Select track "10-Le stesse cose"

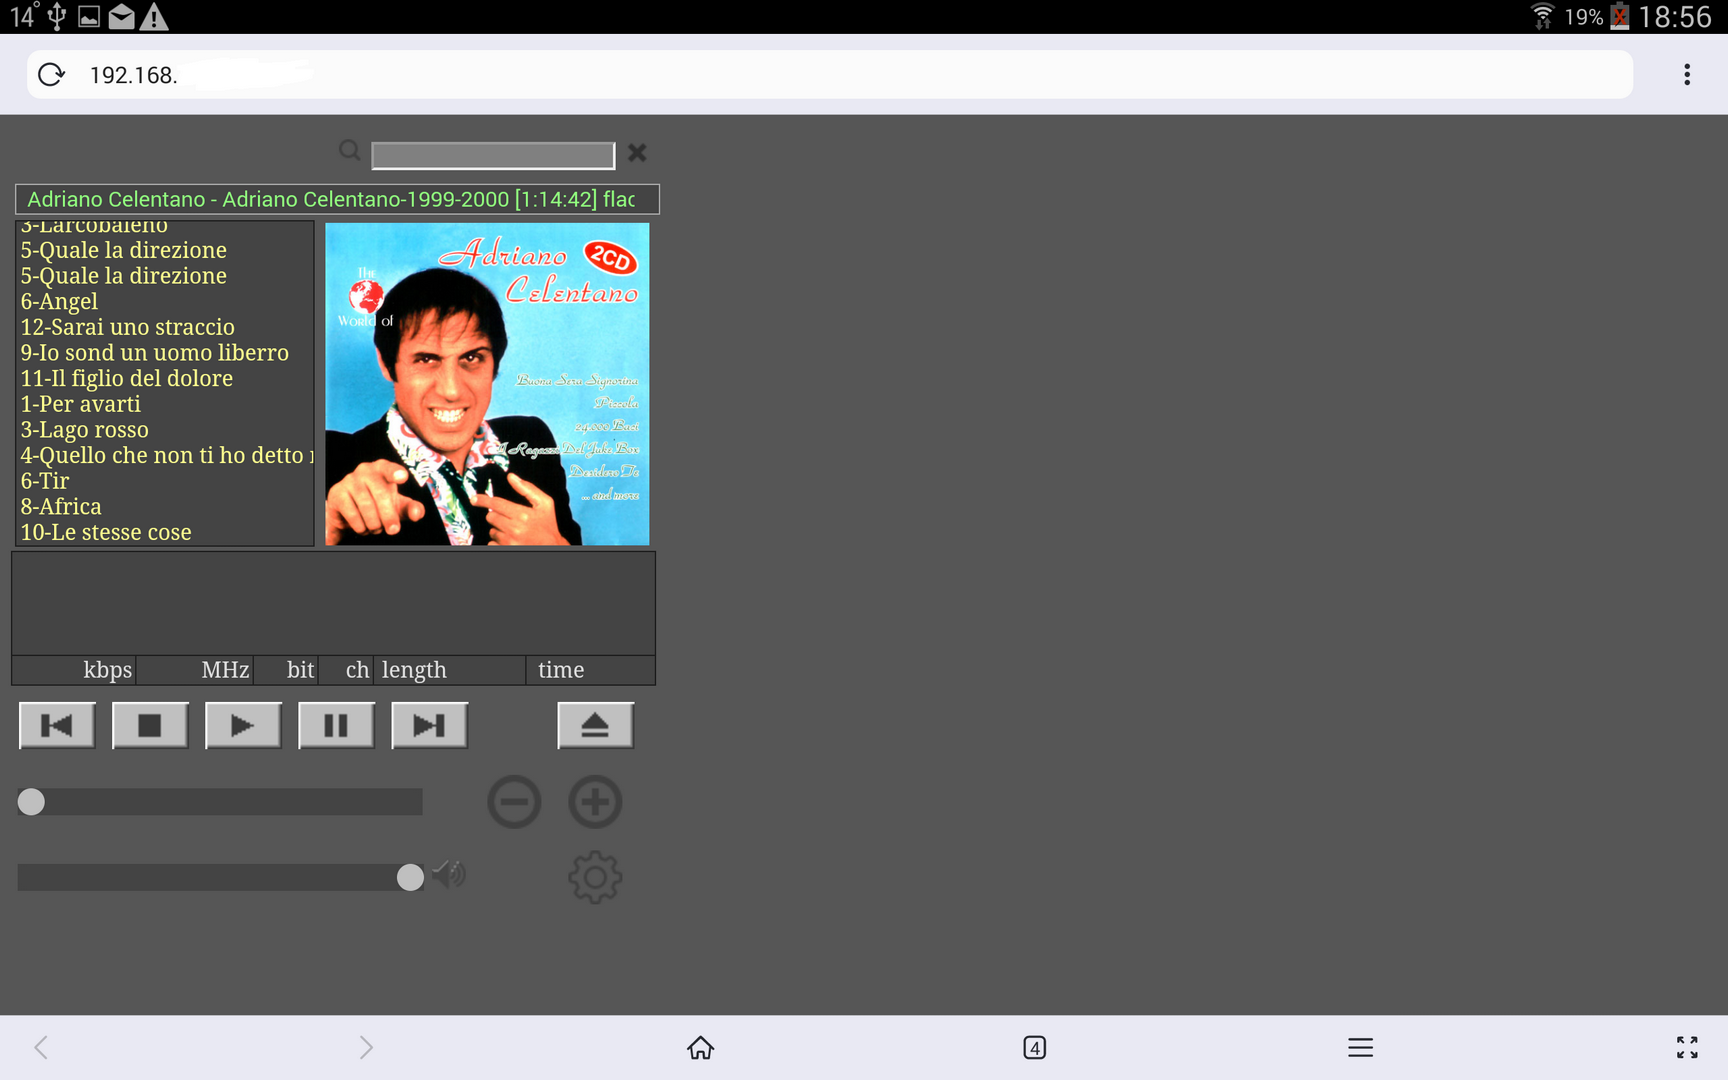(x=106, y=533)
